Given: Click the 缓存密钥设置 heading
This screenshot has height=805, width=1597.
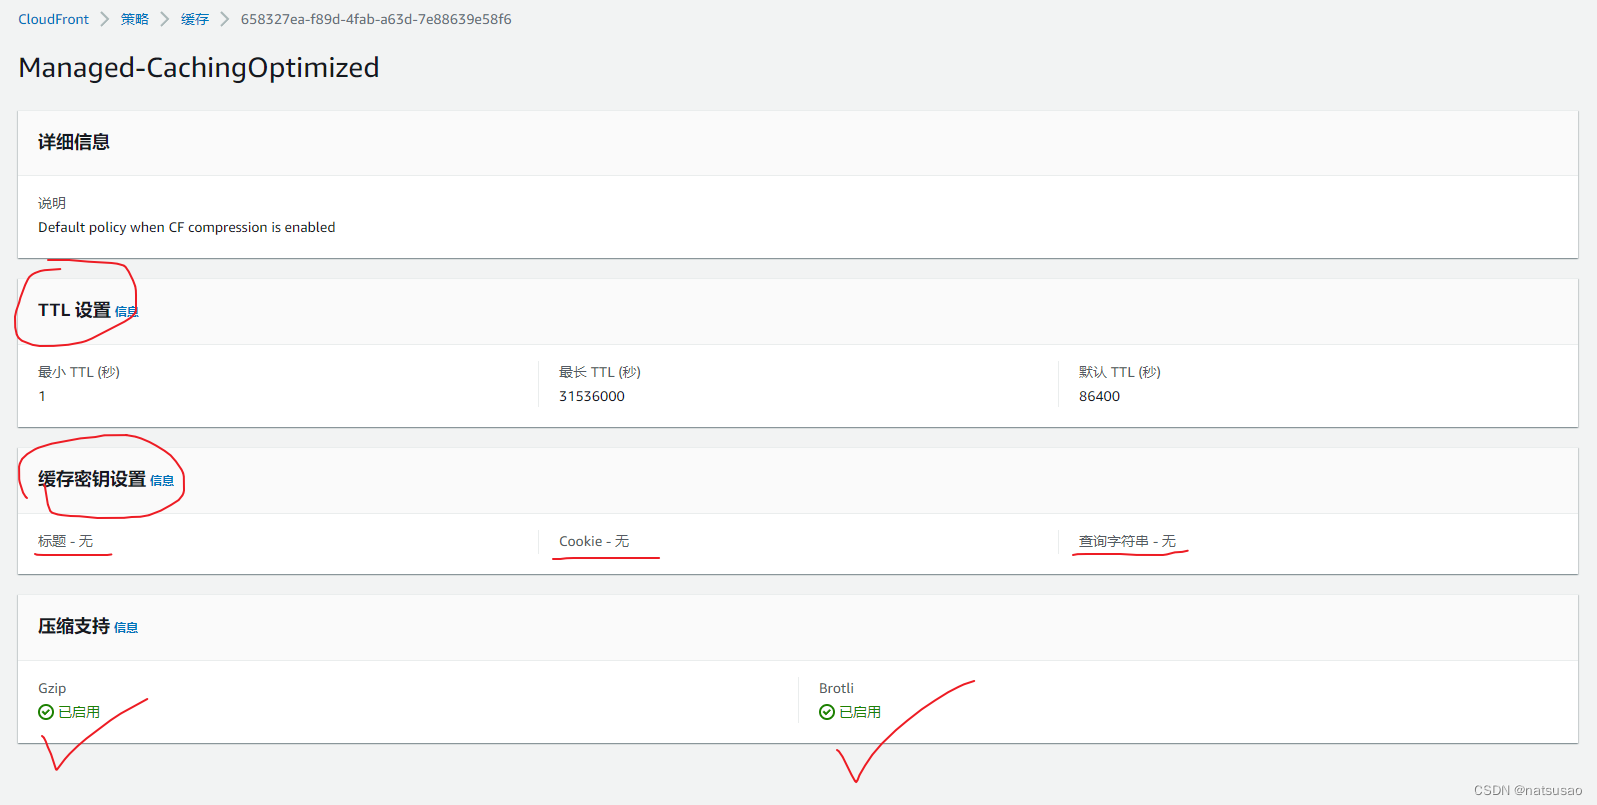Looking at the screenshot, I should tap(92, 479).
